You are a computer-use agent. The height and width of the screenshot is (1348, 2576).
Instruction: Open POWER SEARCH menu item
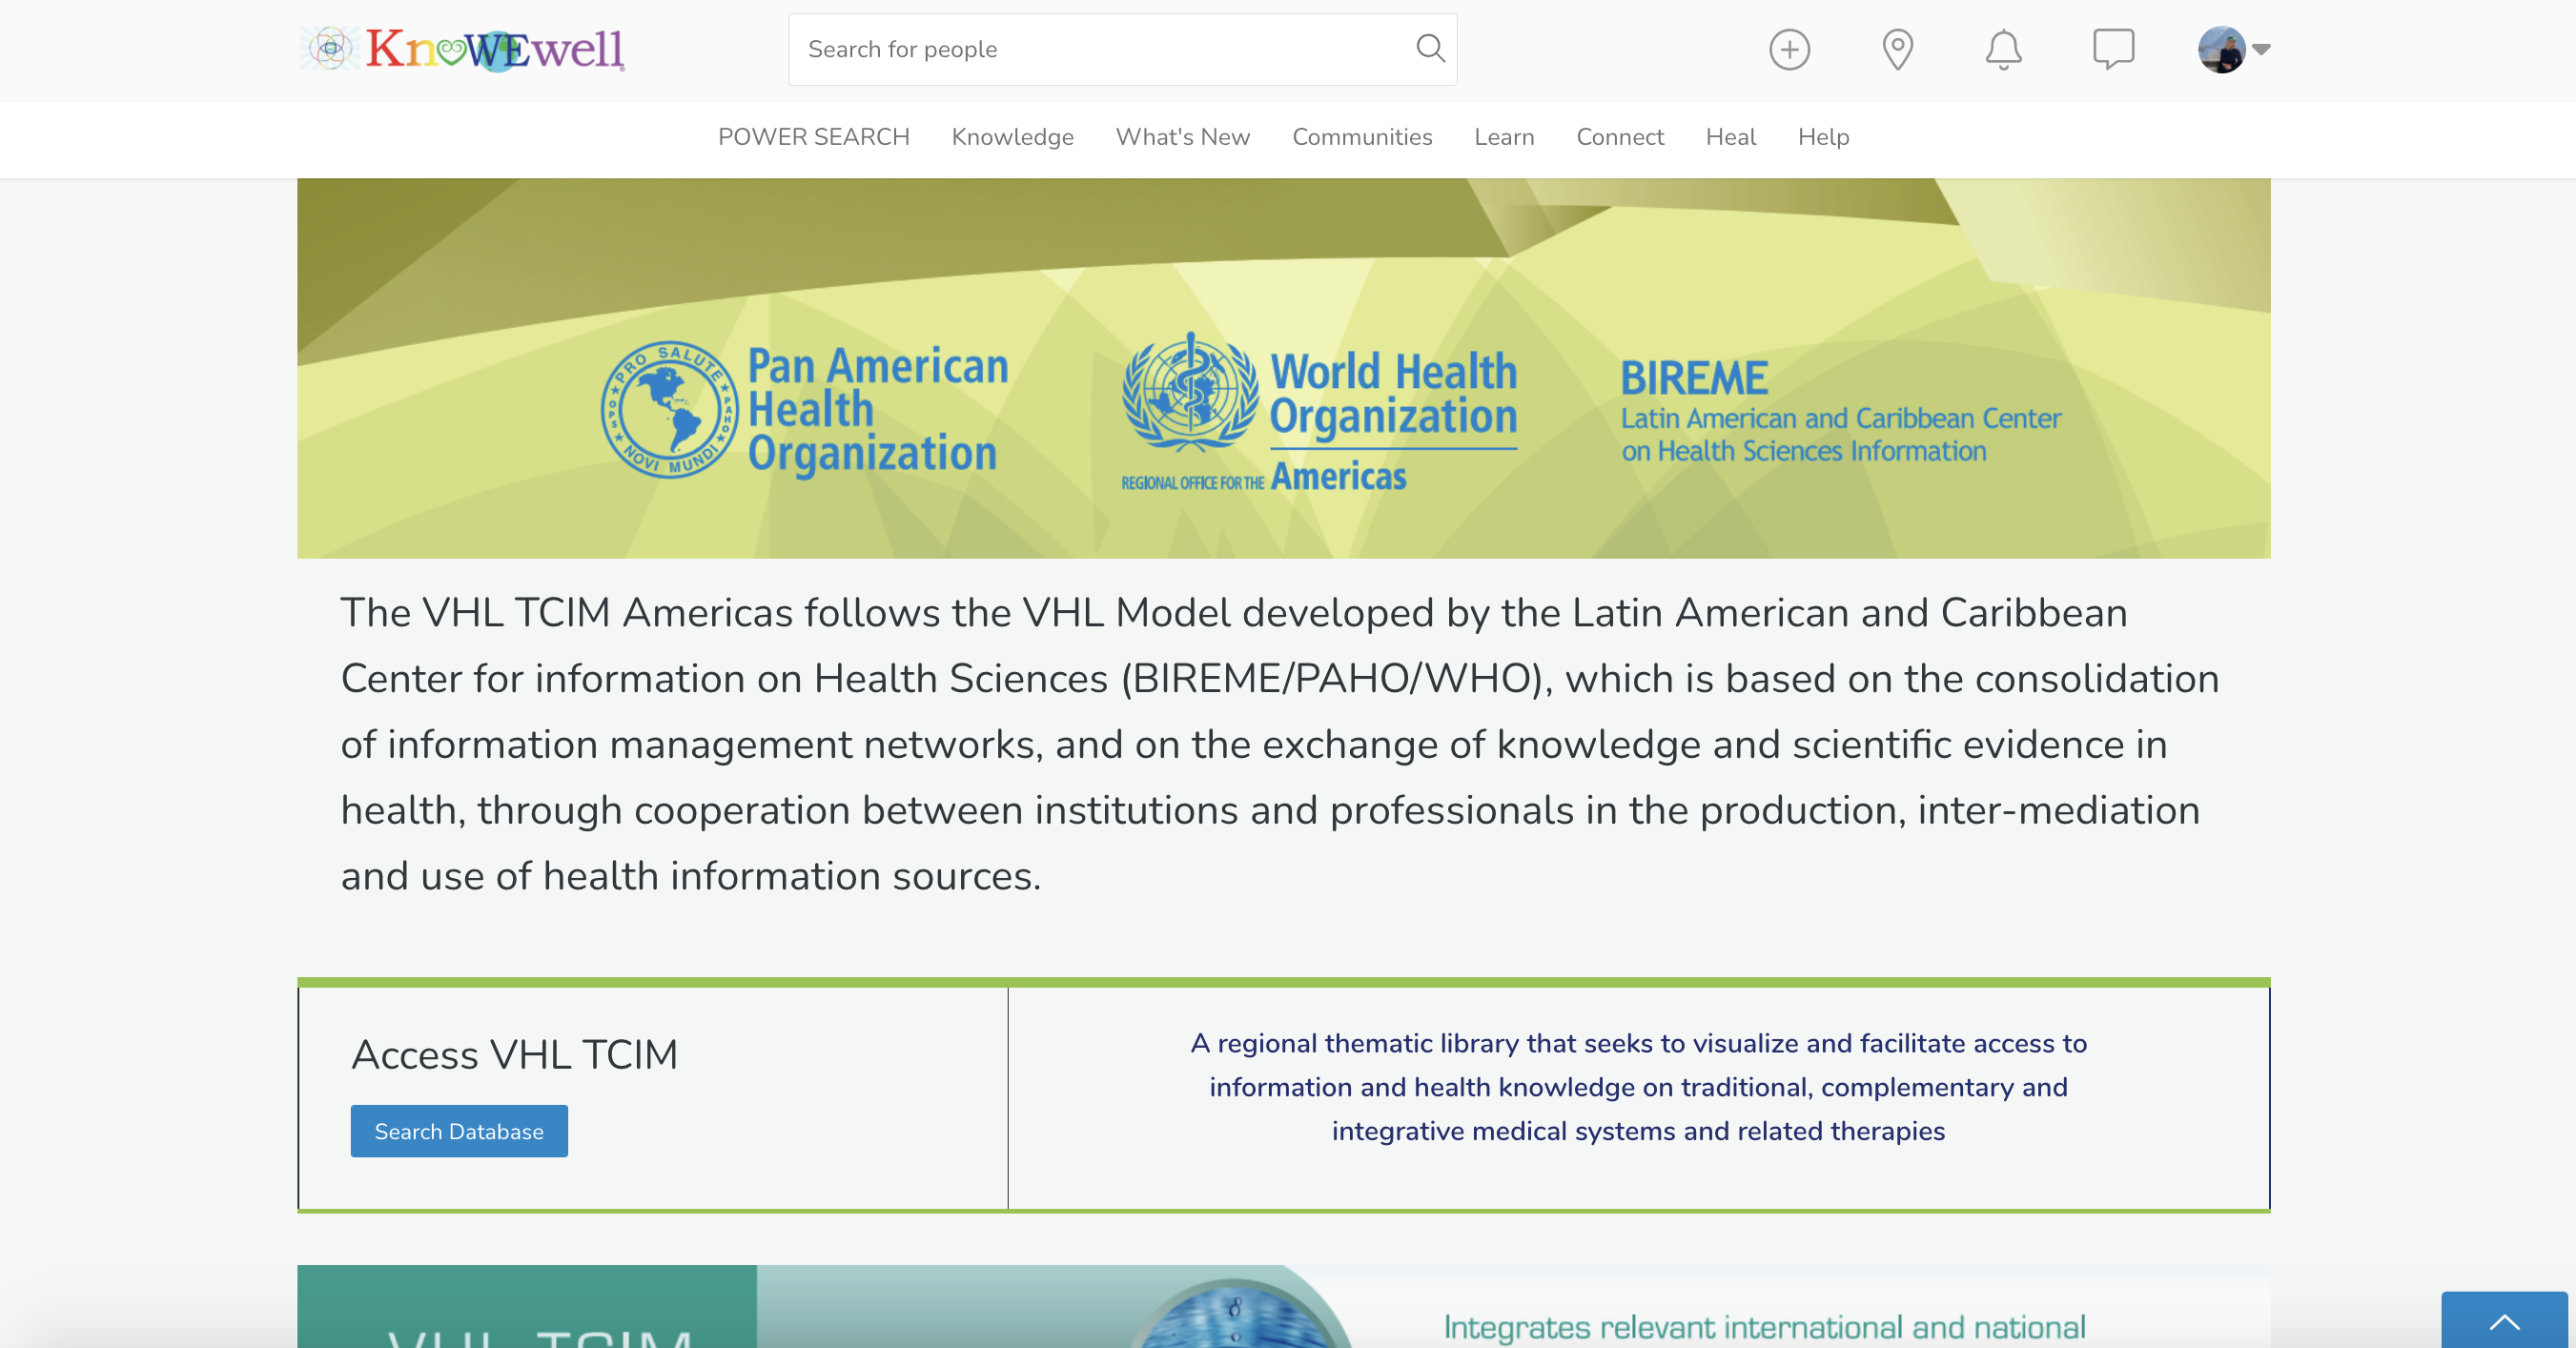(813, 137)
